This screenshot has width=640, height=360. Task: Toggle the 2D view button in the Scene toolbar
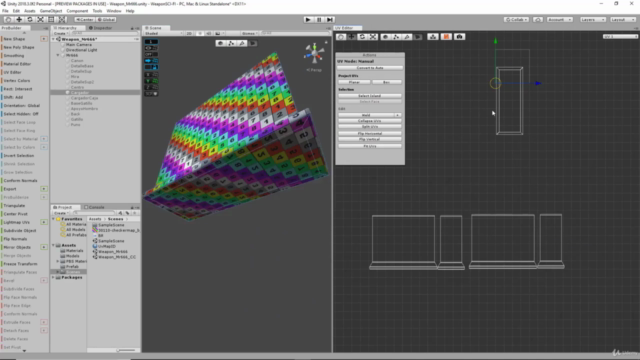(x=189, y=33)
